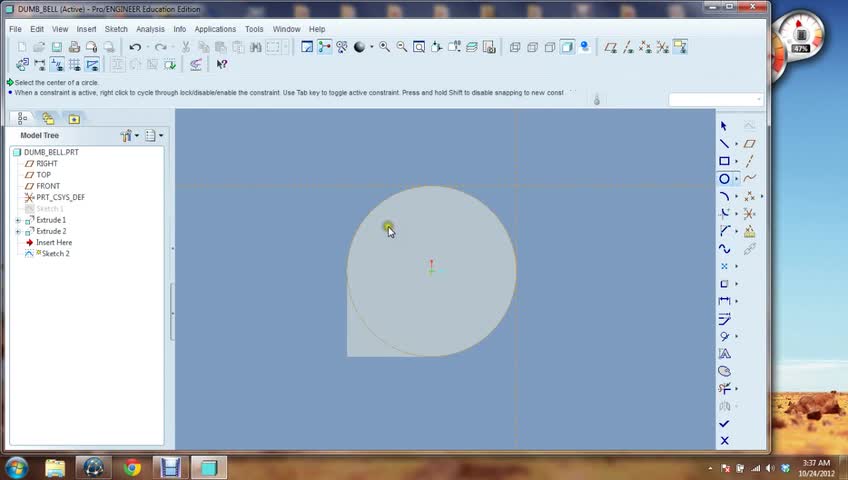Click the Print icon

coord(74,48)
